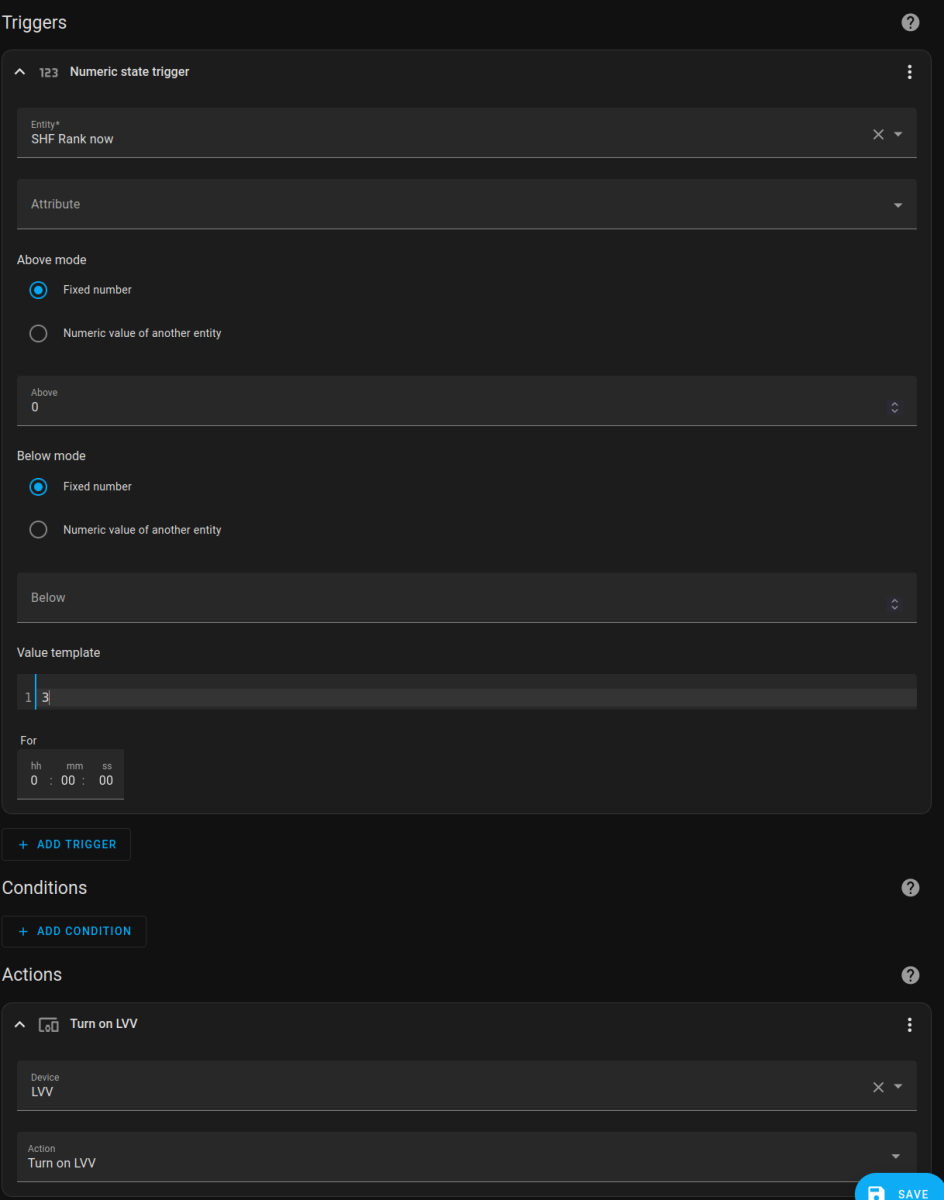Screen dimensions: 944x1200
Task: Open the Triggers help icon
Action: click(909, 22)
